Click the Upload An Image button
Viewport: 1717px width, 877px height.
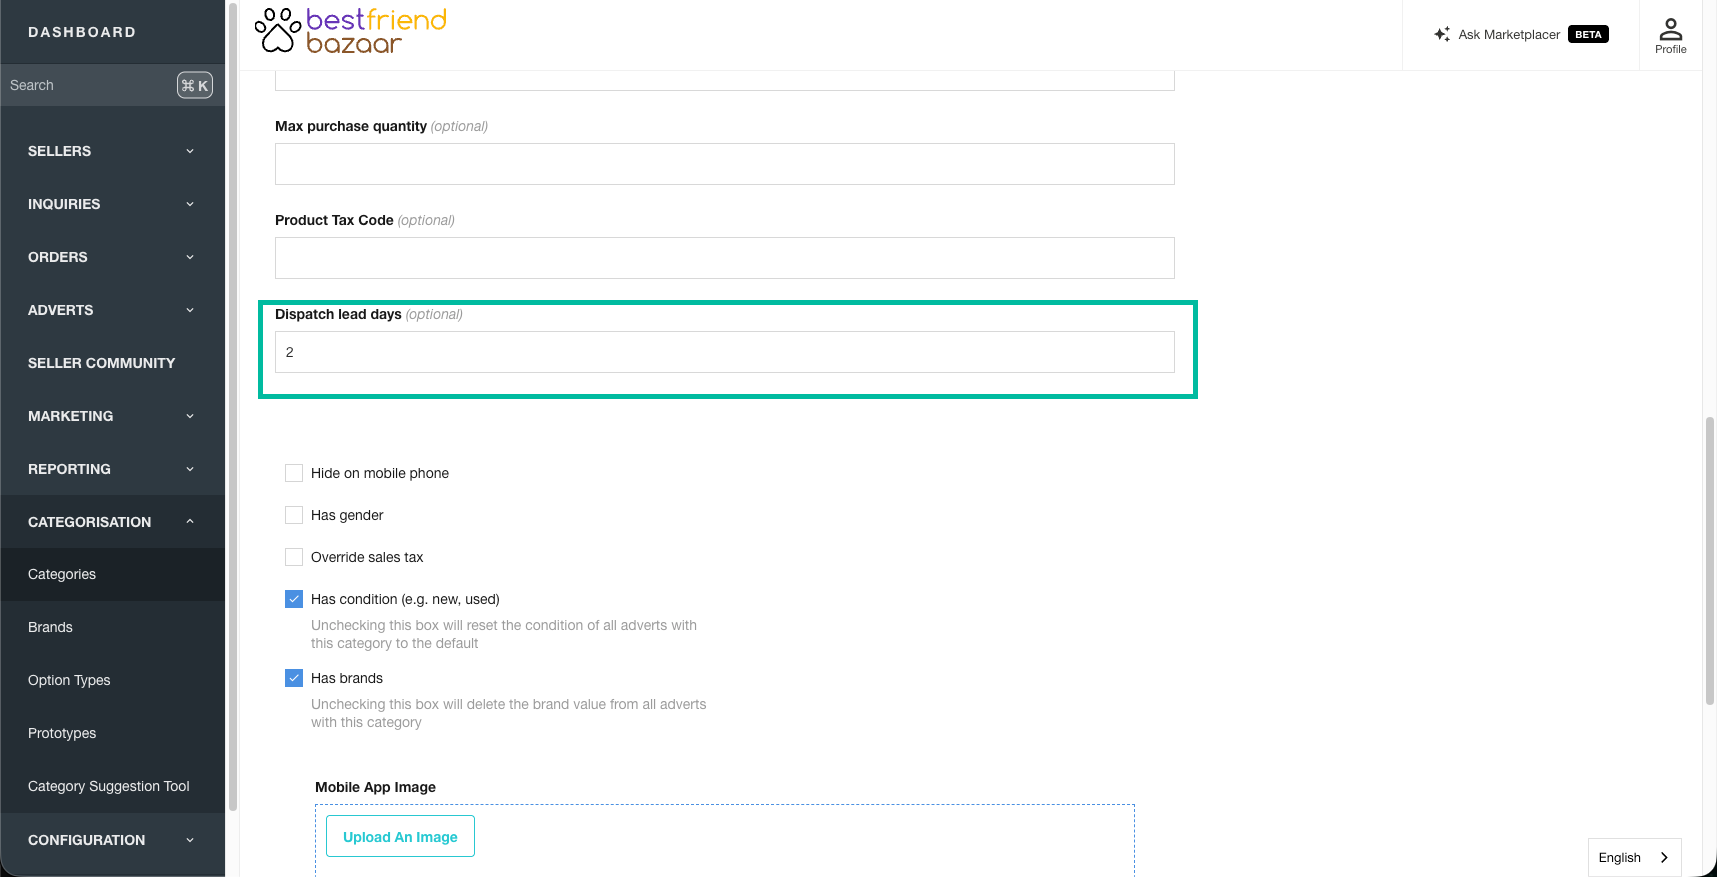400,837
